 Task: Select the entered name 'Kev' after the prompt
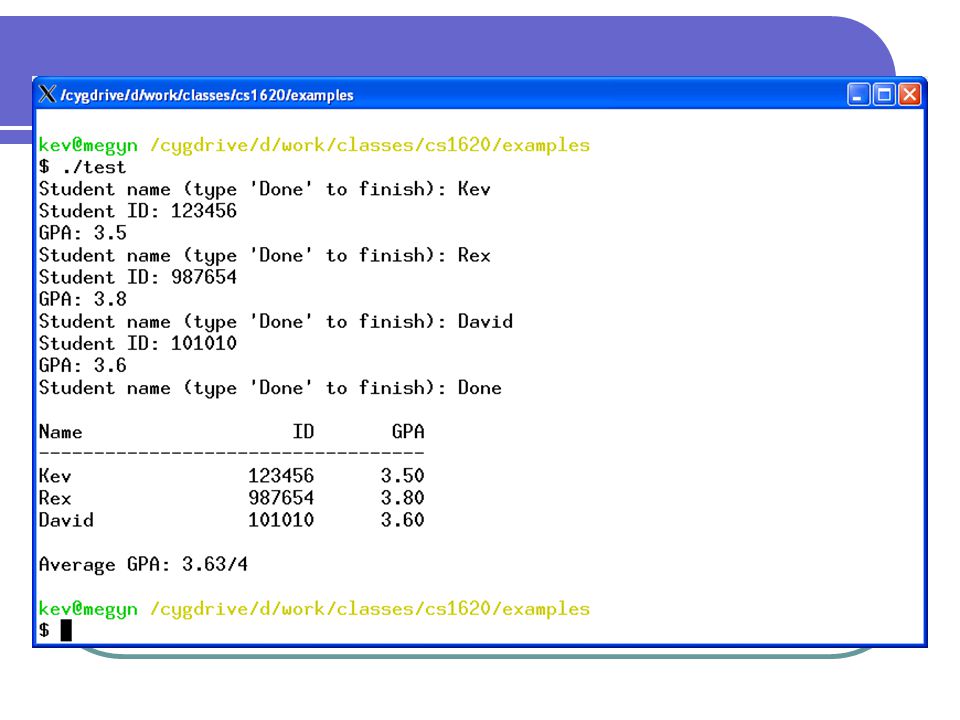(x=474, y=189)
